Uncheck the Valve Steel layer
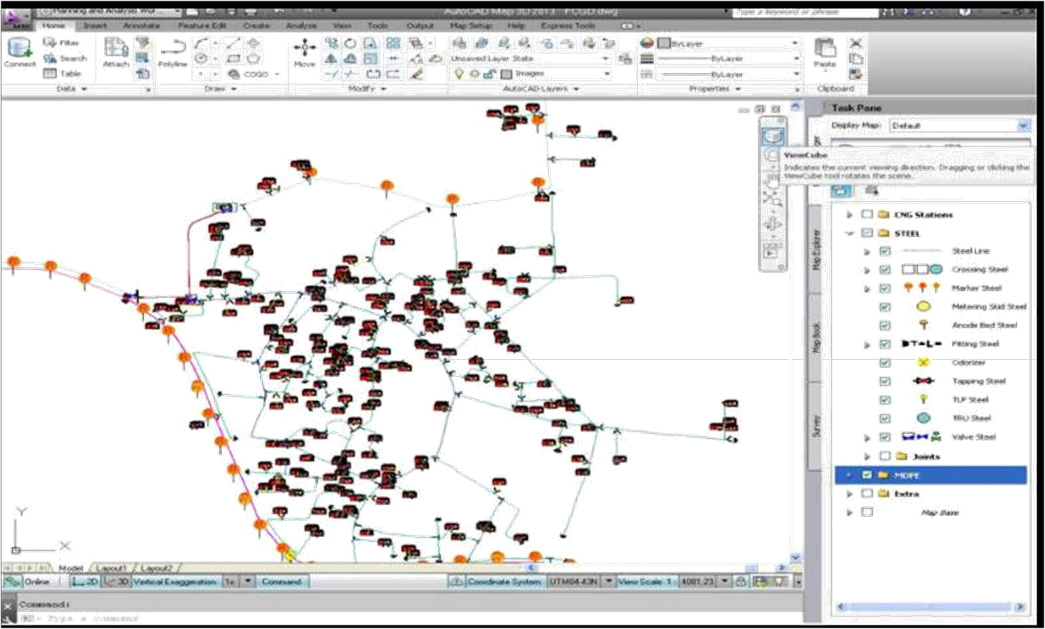 point(884,437)
